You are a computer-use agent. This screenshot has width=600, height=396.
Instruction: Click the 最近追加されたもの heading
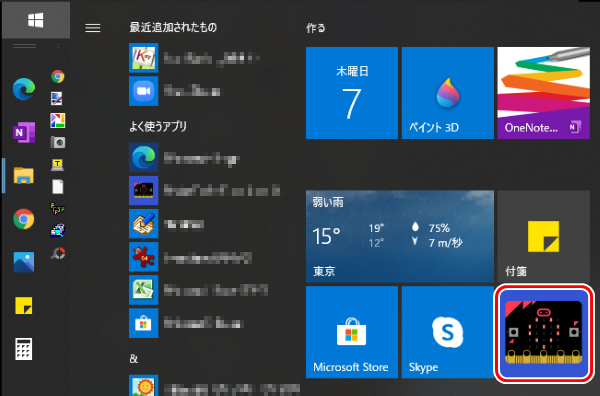pos(173,28)
